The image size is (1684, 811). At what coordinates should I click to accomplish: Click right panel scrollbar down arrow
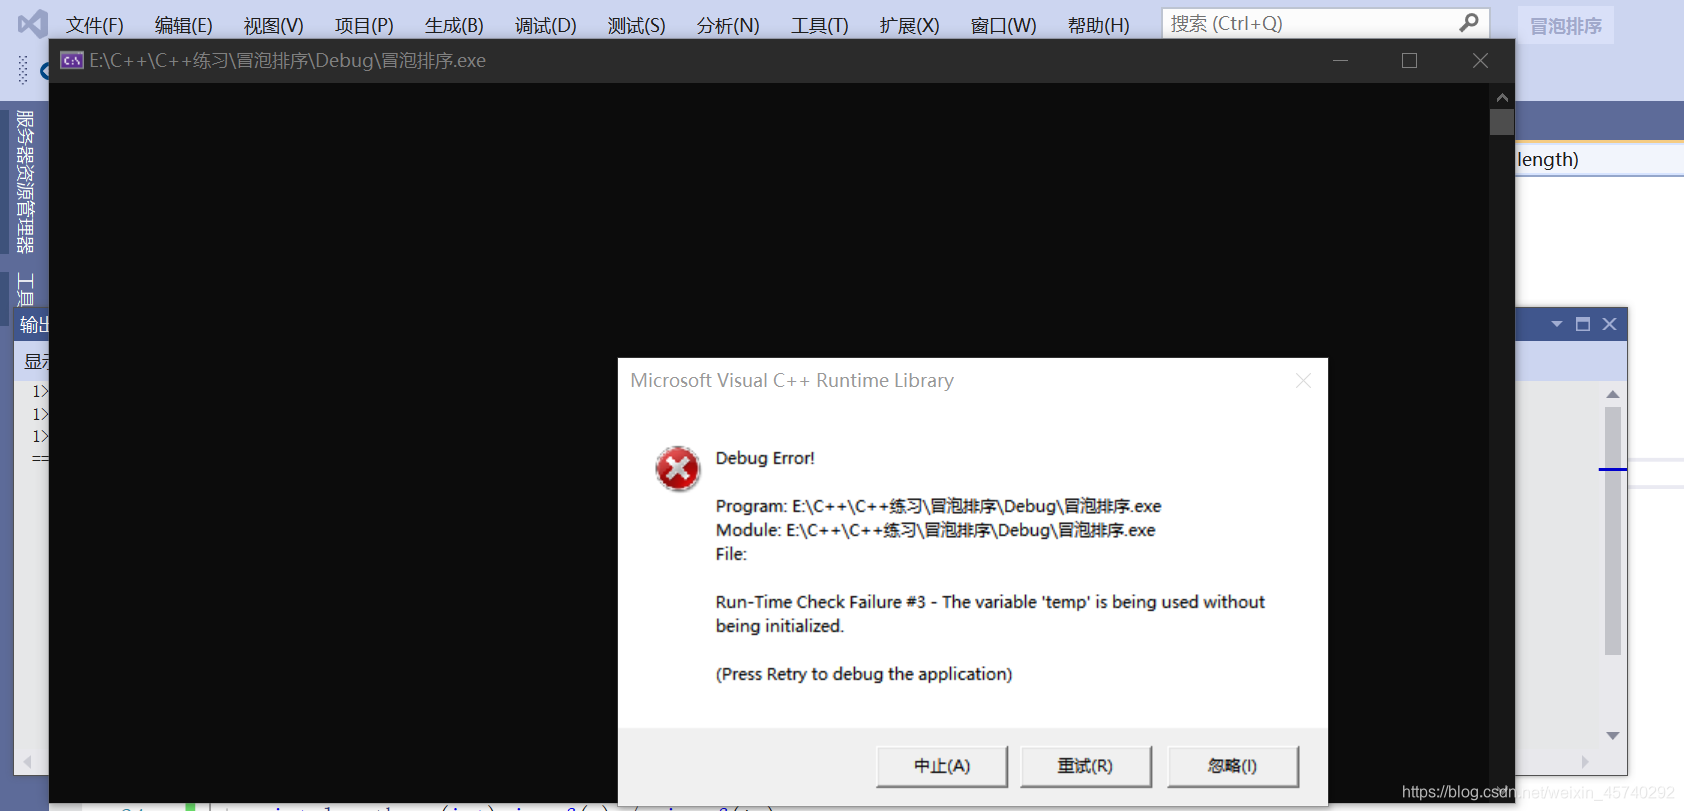(x=1613, y=735)
